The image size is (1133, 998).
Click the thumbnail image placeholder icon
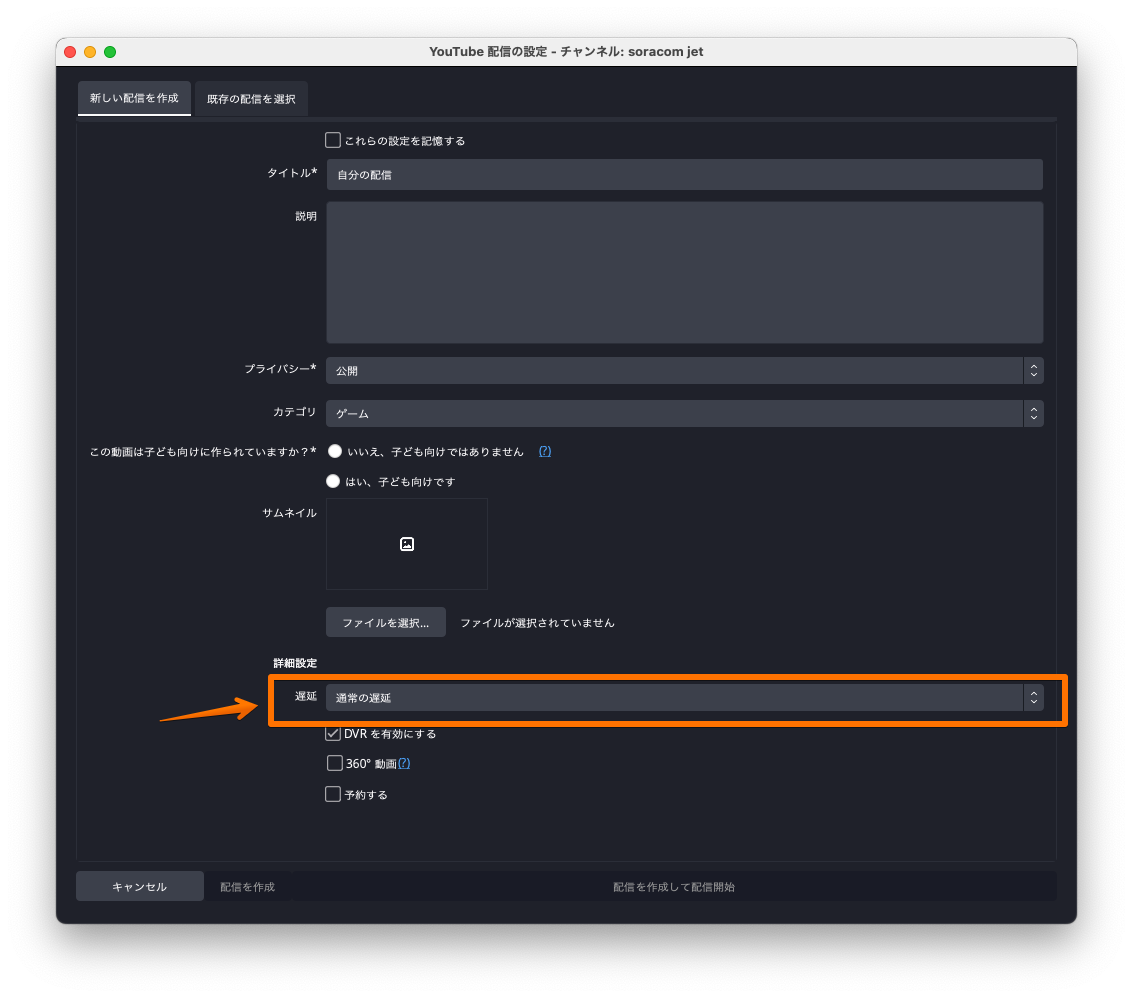(407, 544)
